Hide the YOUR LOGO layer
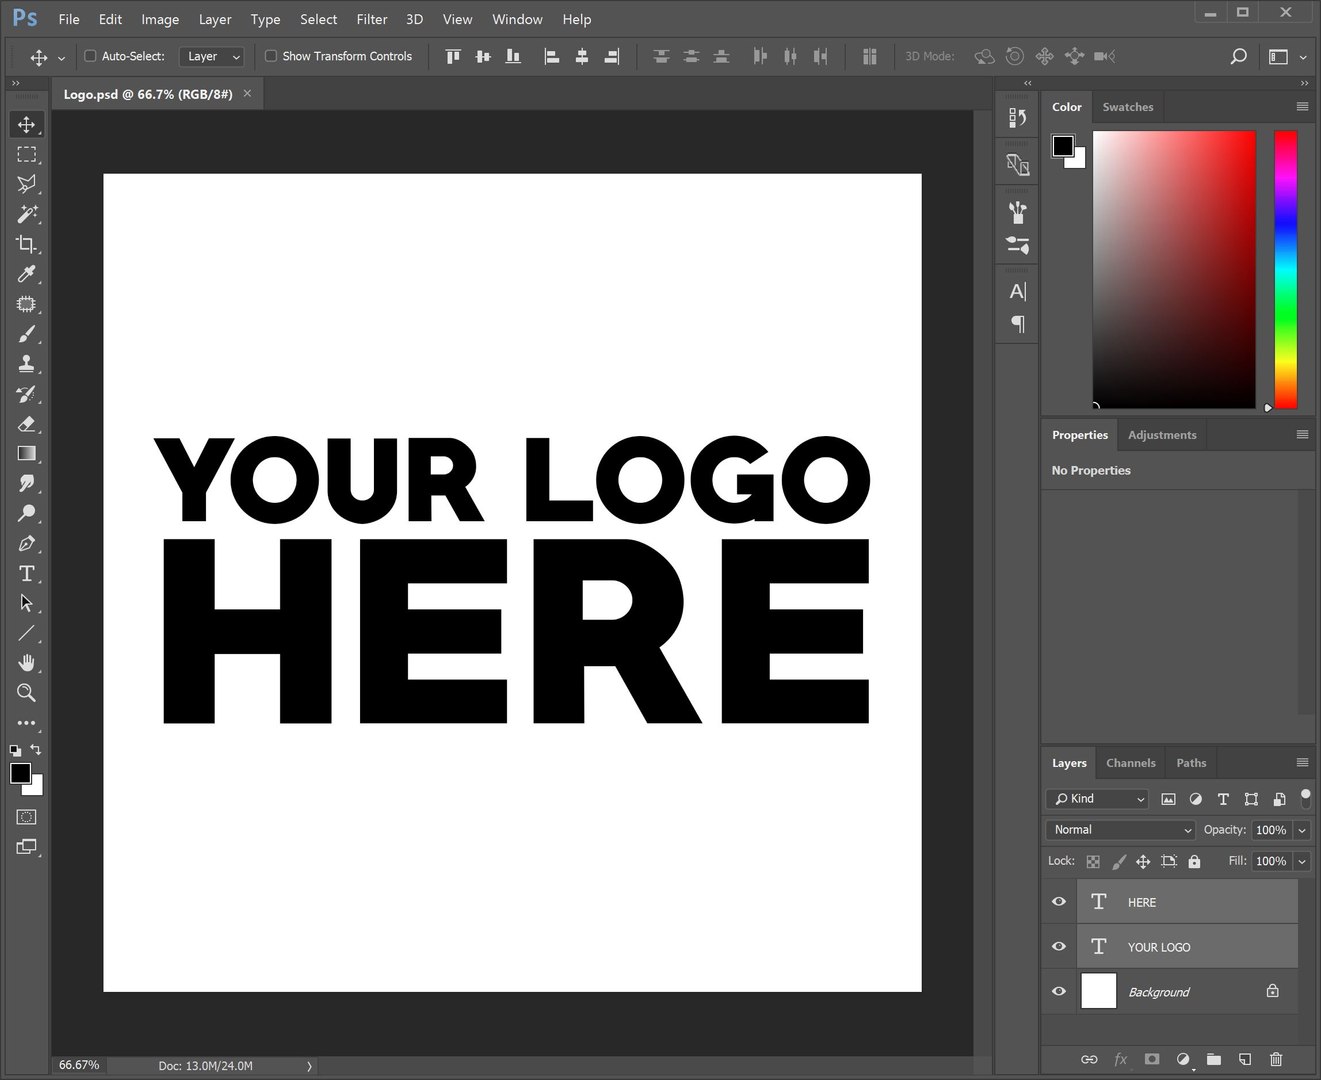1321x1080 pixels. (x=1059, y=946)
